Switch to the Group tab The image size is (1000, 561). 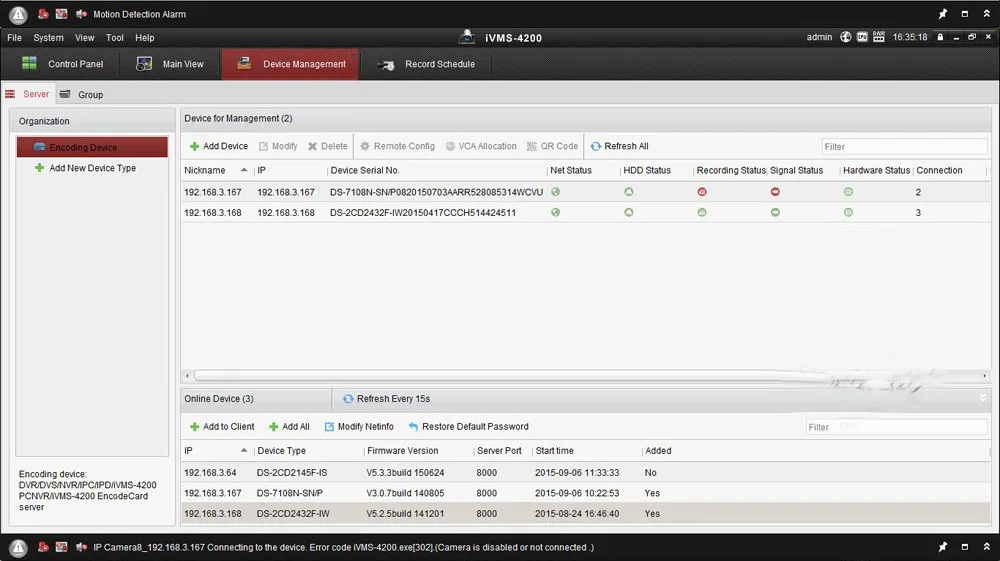(81, 94)
